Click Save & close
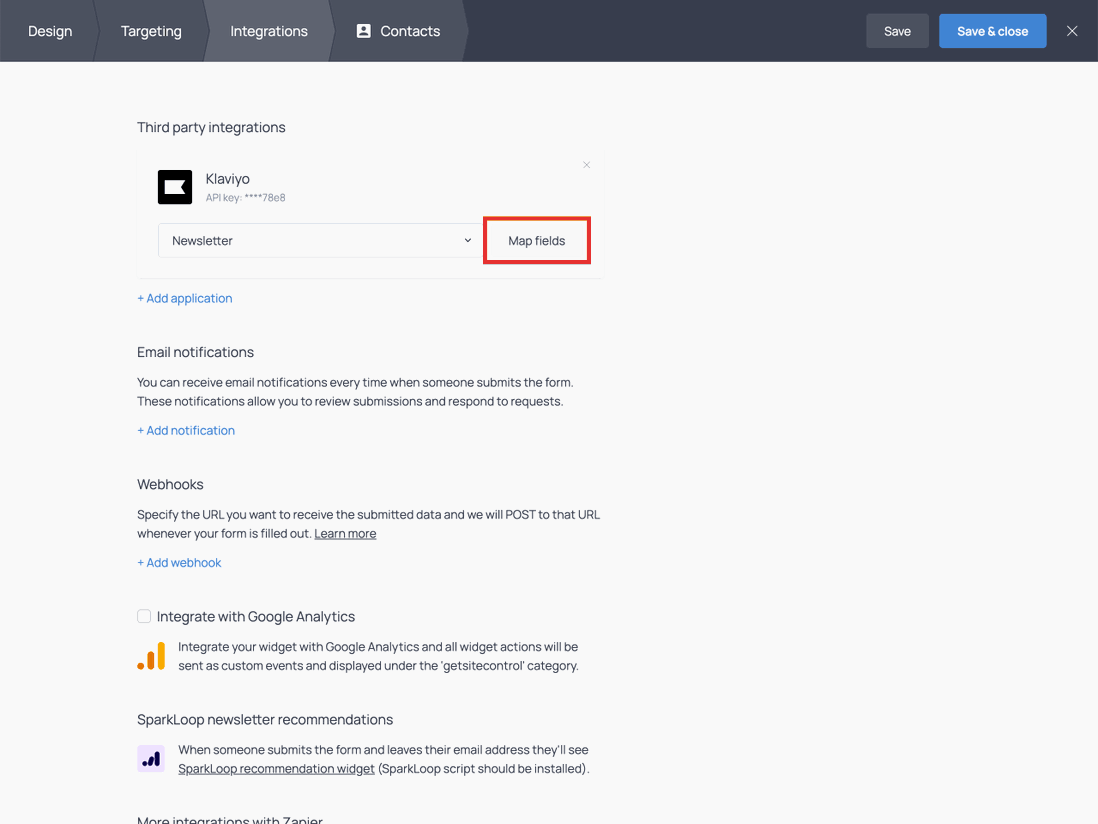 pyautogui.click(x=992, y=31)
